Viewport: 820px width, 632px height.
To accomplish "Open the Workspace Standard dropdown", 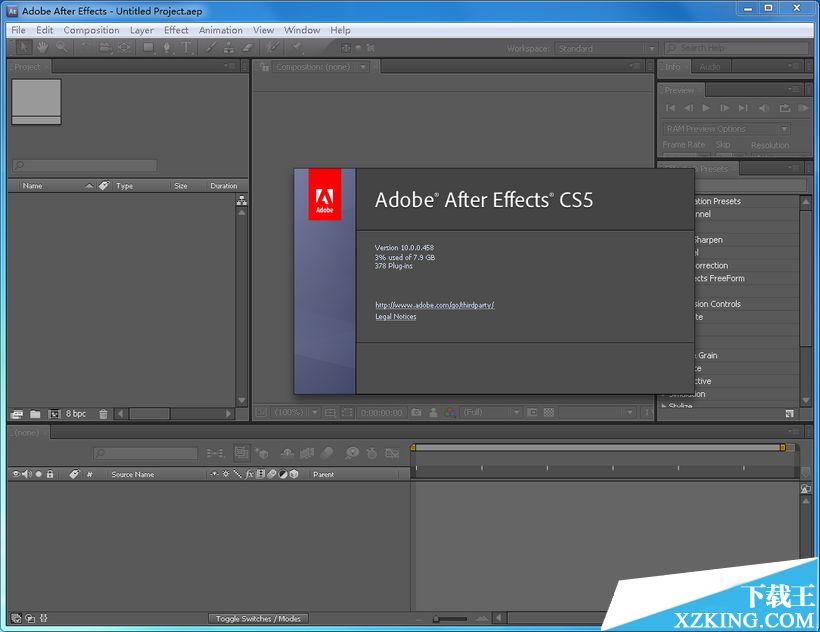I will point(606,48).
